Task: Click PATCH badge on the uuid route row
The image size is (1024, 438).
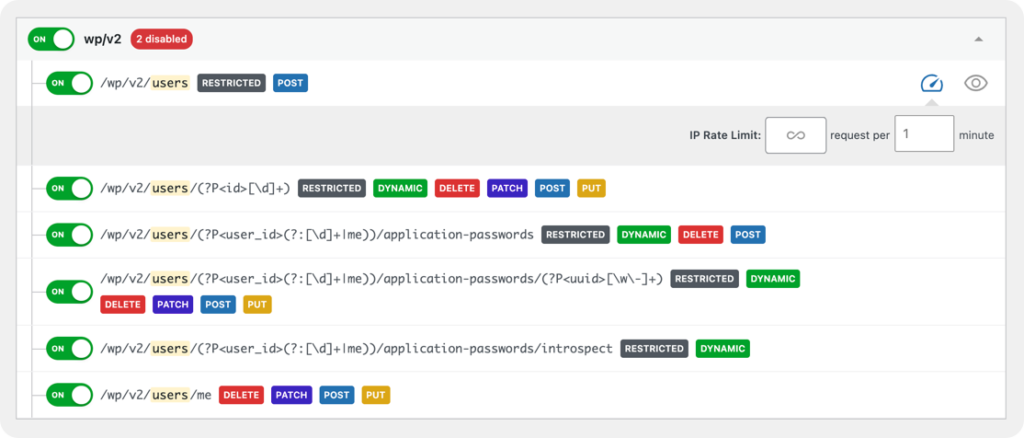Action: 173,304
